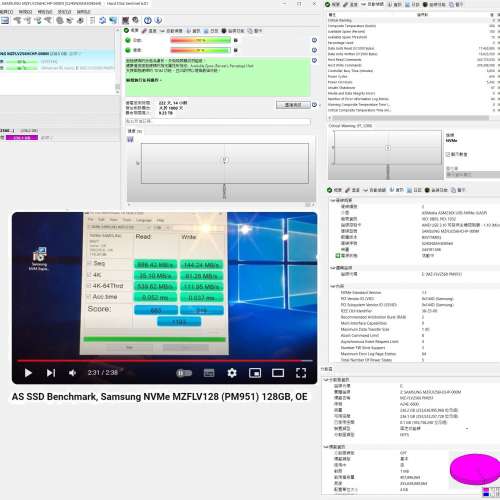This screenshot has height=500, width=500.
Task: Mute the video player volume
Action: click(x=72, y=373)
